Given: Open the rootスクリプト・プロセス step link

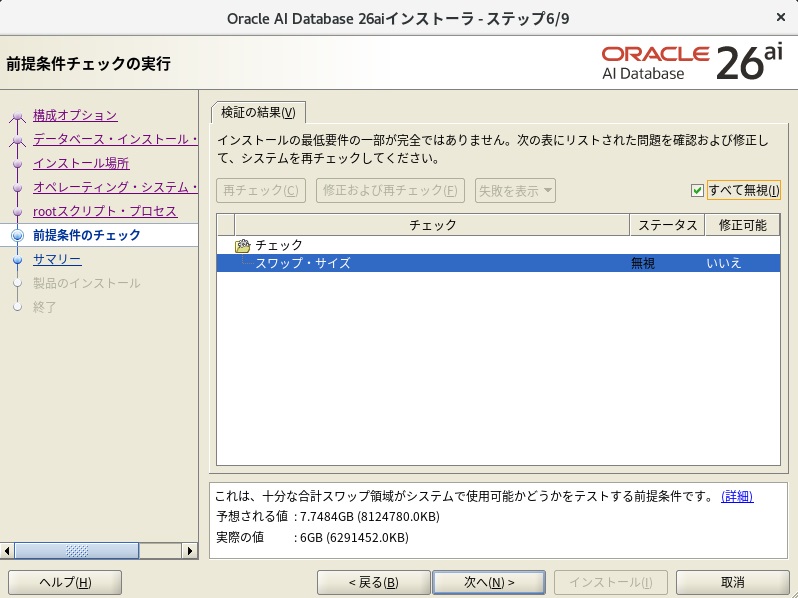Looking at the screenshot, I should point(105,211).
